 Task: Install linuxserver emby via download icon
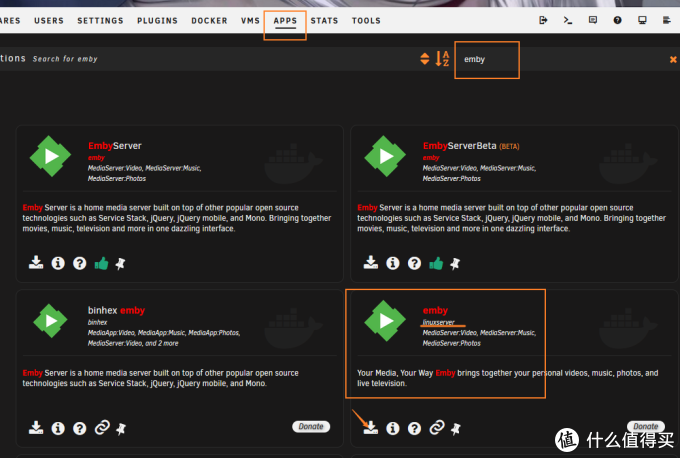(x=371, y=428)
